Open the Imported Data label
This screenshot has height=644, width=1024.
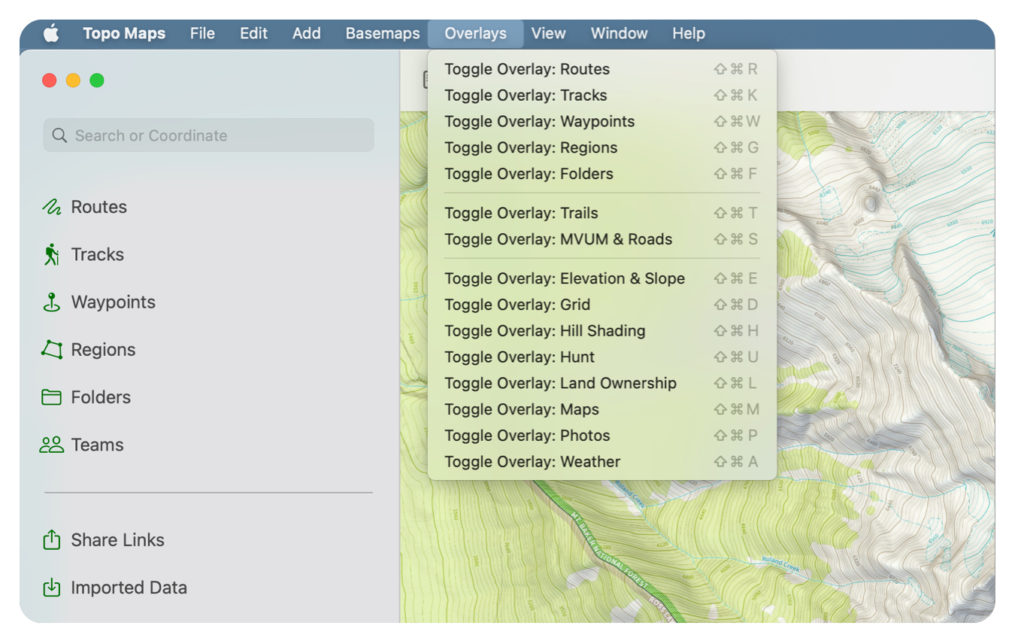coord(129,587)
